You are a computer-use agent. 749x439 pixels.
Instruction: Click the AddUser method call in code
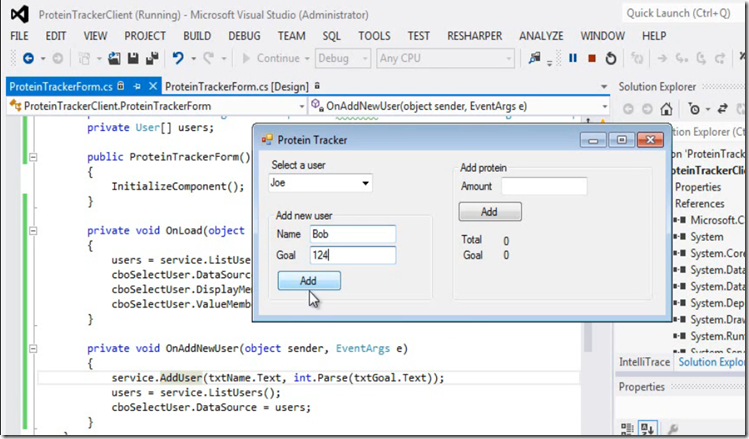tap(181, 378)
